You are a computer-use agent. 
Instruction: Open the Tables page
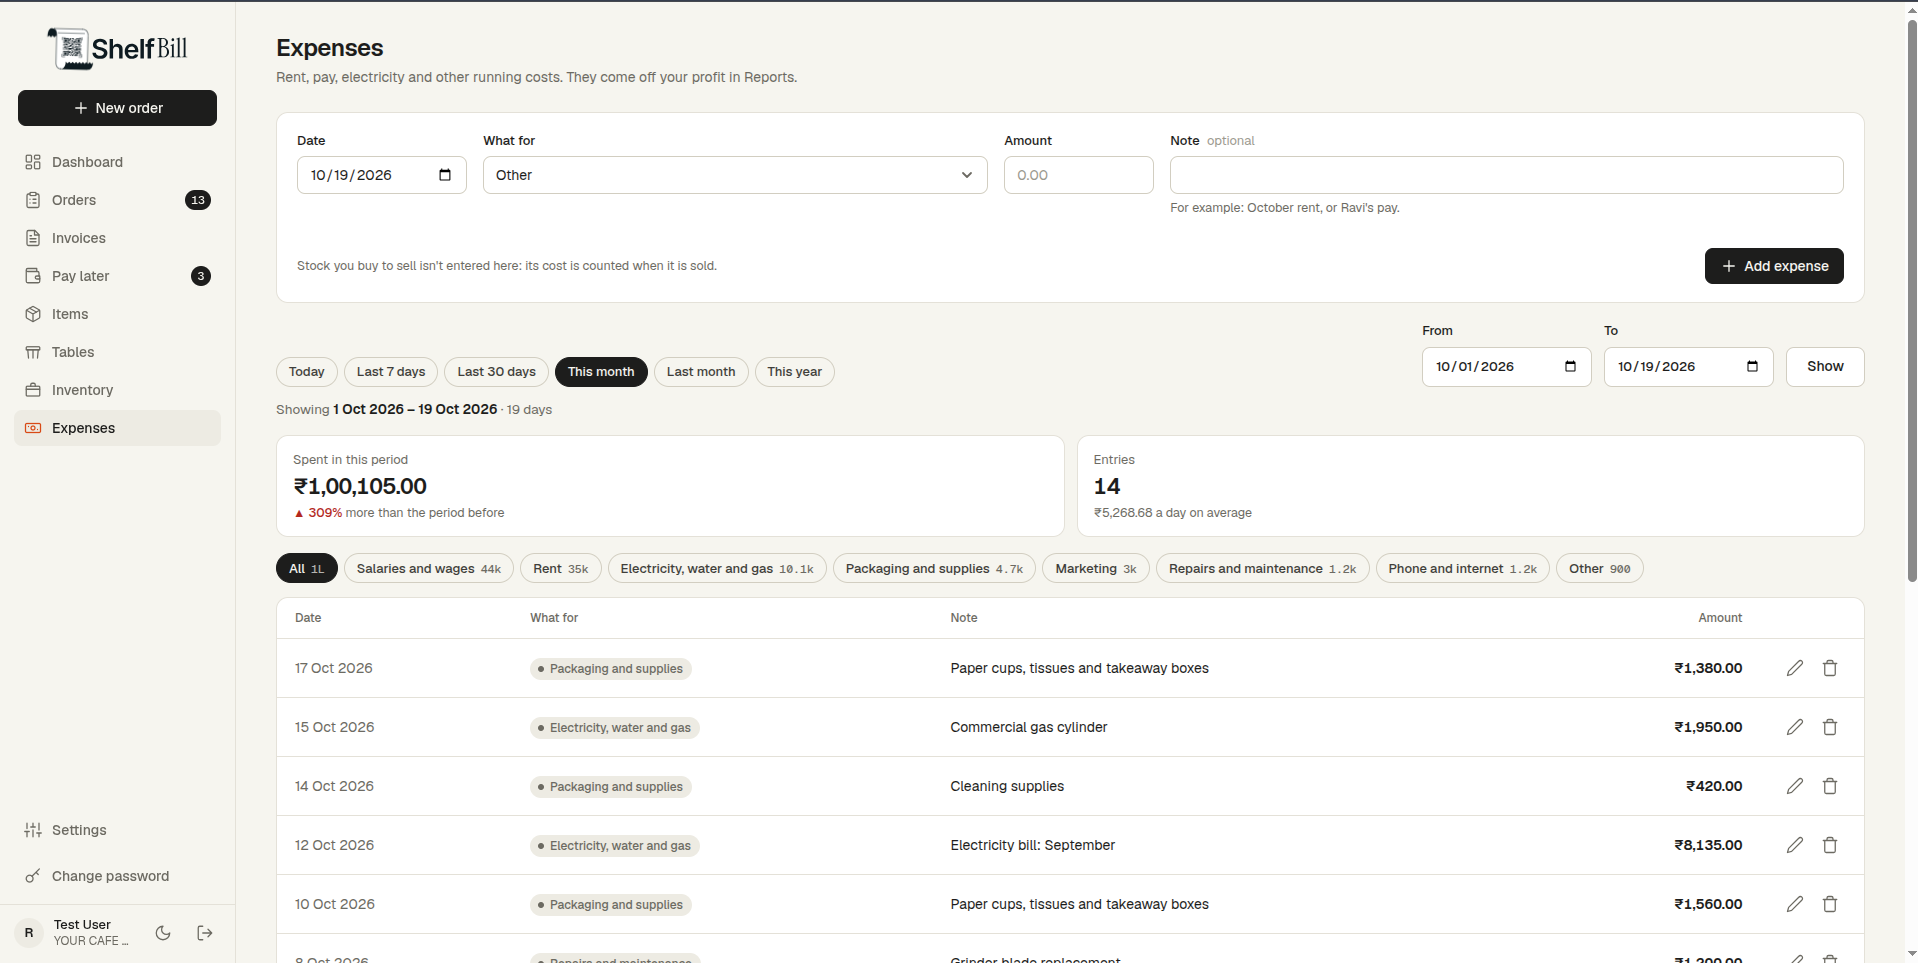(x=117, y=352)
